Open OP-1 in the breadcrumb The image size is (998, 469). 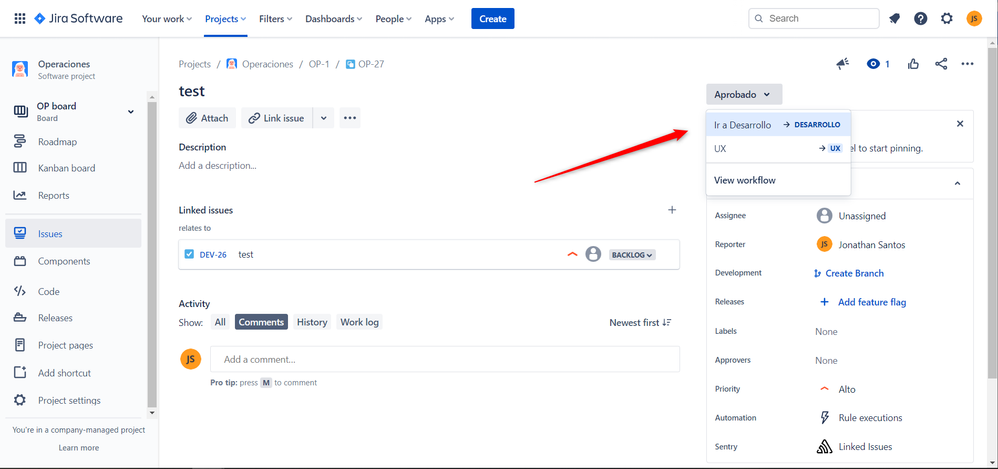(319, 64)
